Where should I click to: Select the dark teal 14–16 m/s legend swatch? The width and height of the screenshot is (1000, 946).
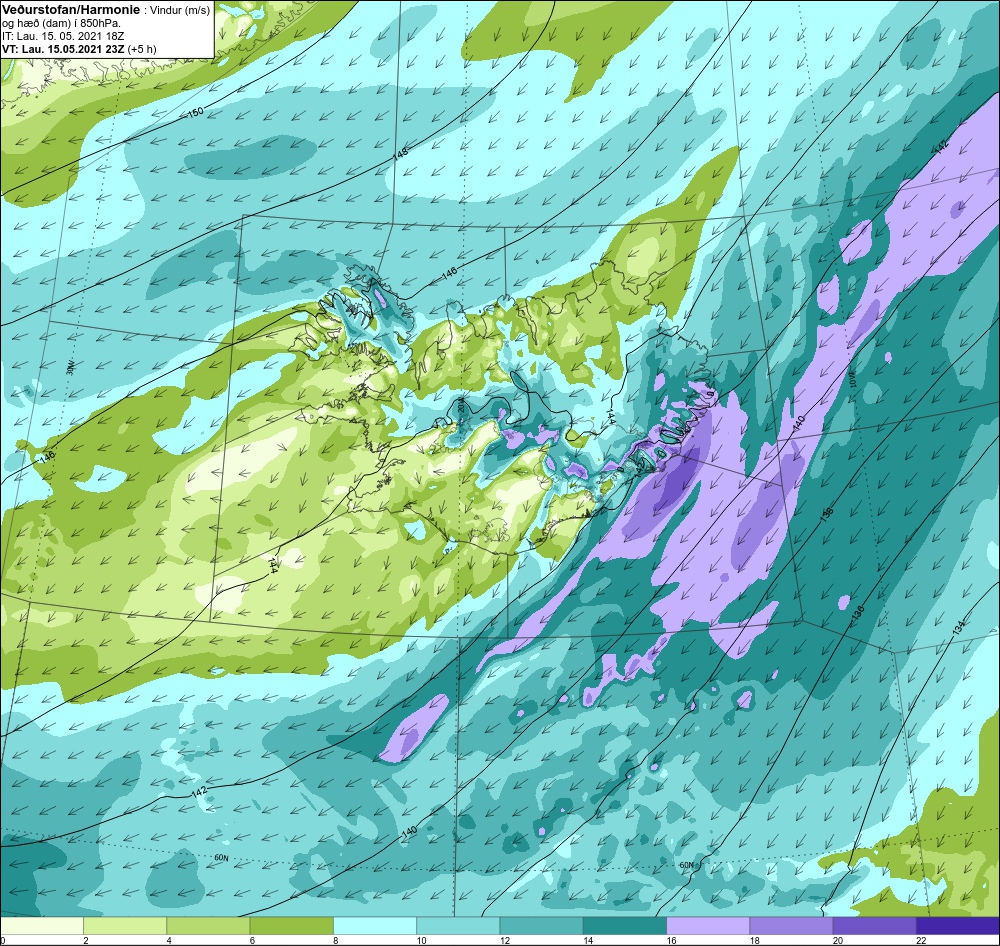(625, 925)
